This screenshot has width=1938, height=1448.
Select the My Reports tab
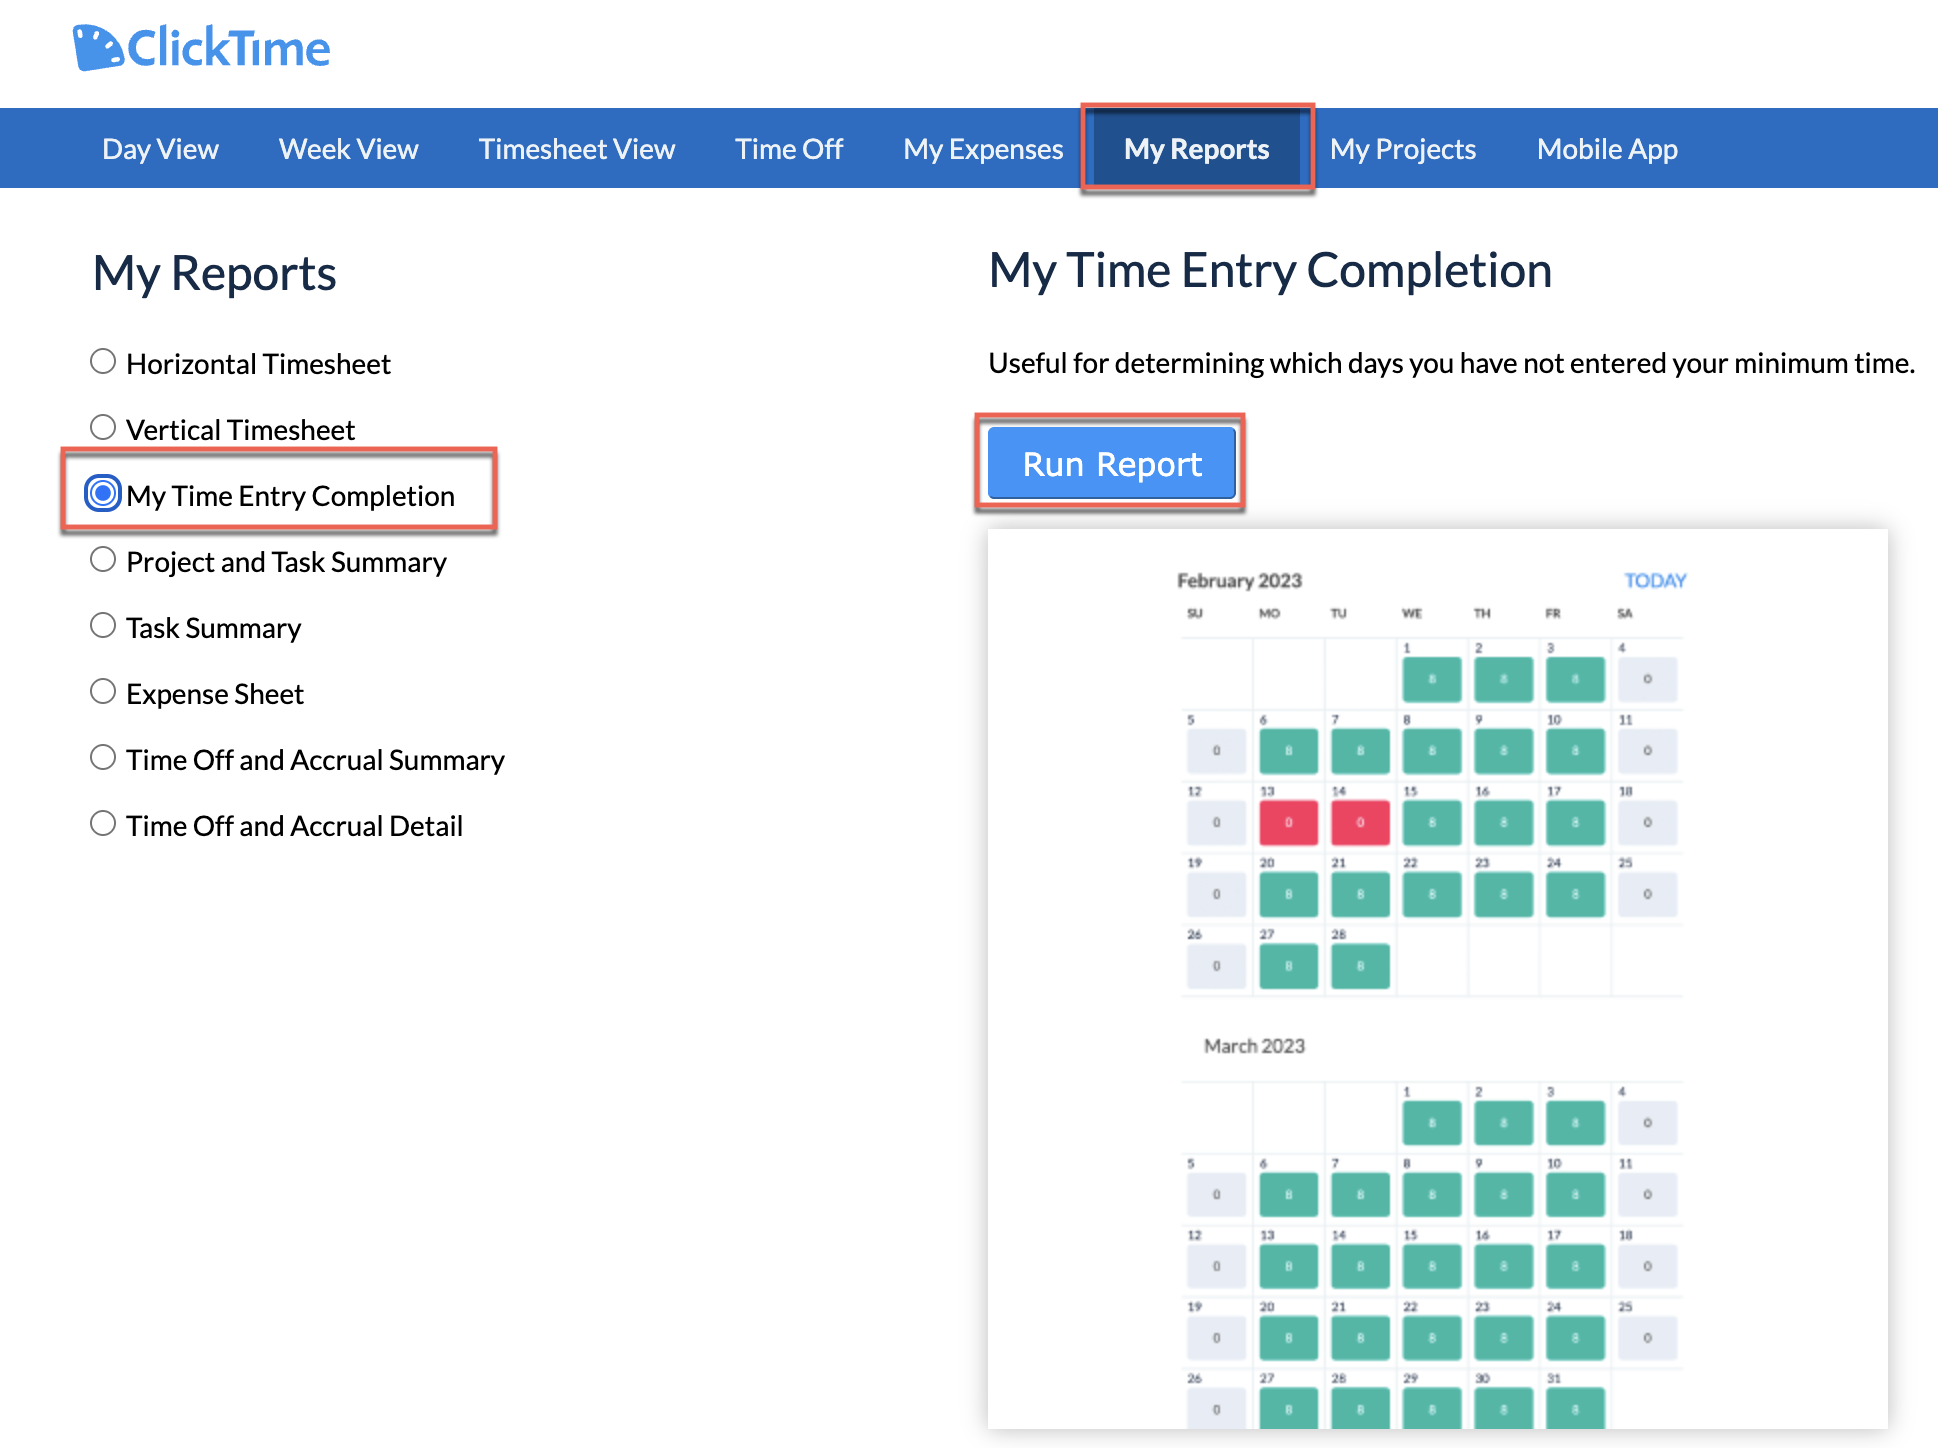coord(1196,149)
